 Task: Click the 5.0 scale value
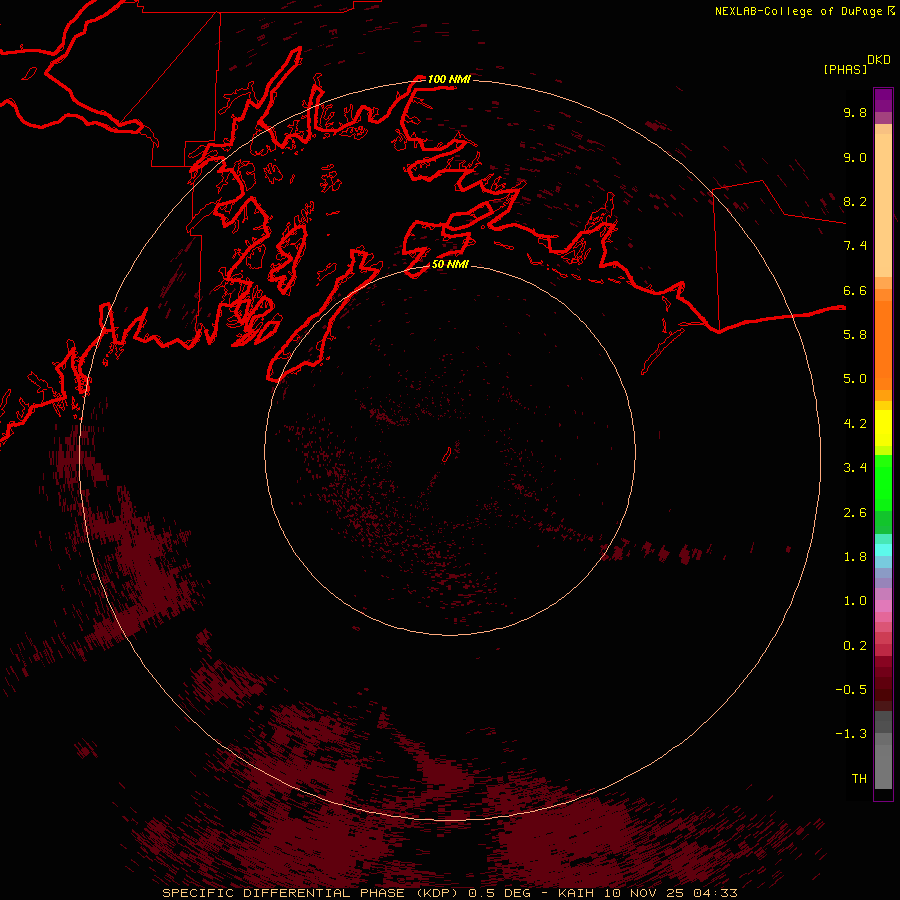(855, 379)
